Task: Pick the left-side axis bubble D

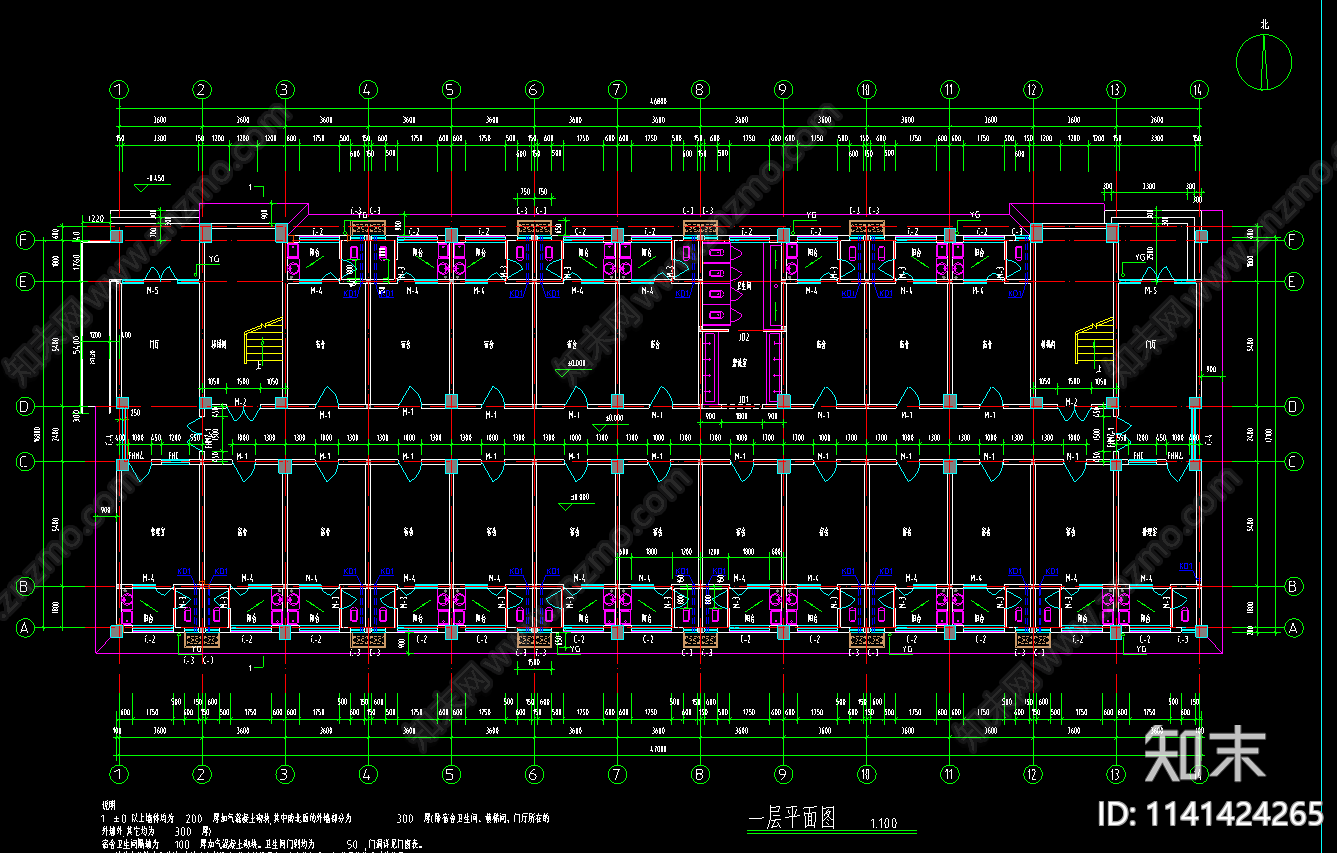Action: click(23, 407)
